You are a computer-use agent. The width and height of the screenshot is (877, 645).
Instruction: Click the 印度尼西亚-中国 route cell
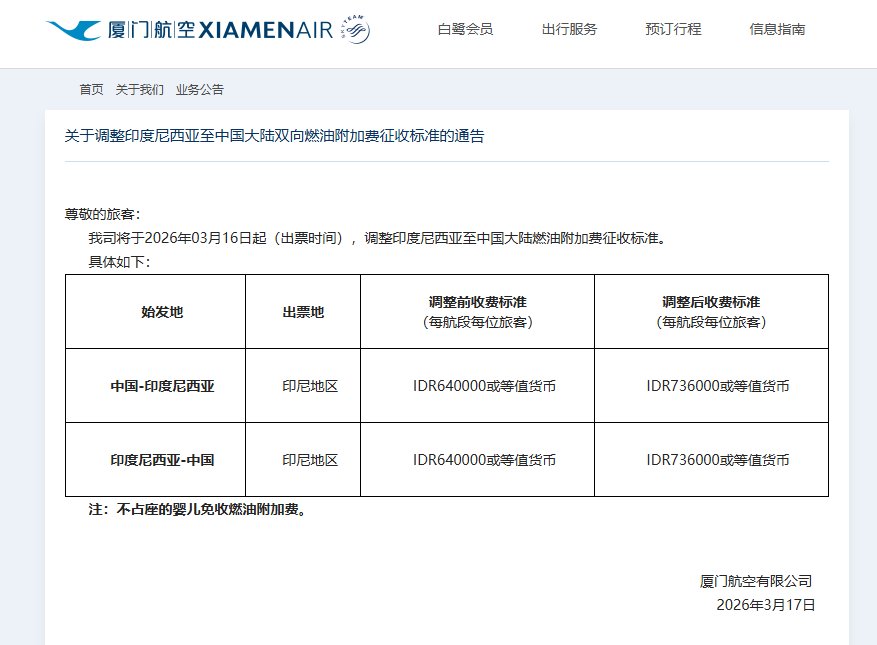point(162,460)
